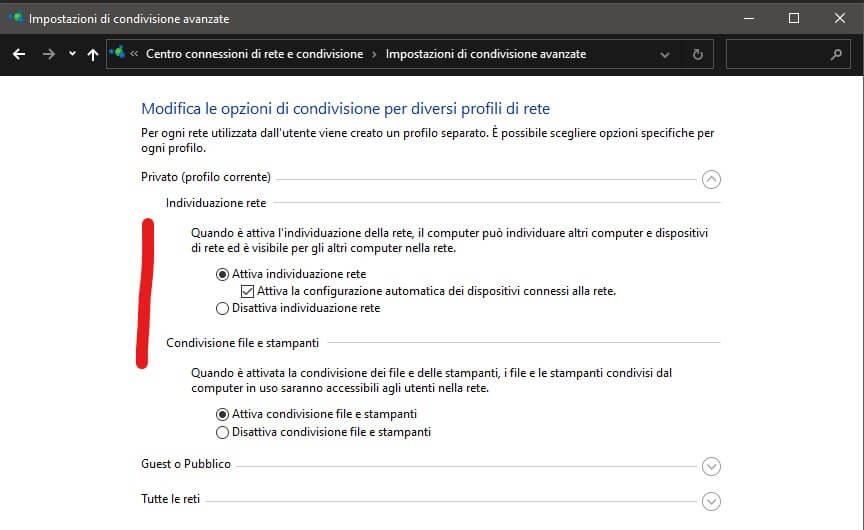Screen dimensions: 864x530
Task: Select 'Attiva individuazione rete' radio button
Action: click(222, 274)
